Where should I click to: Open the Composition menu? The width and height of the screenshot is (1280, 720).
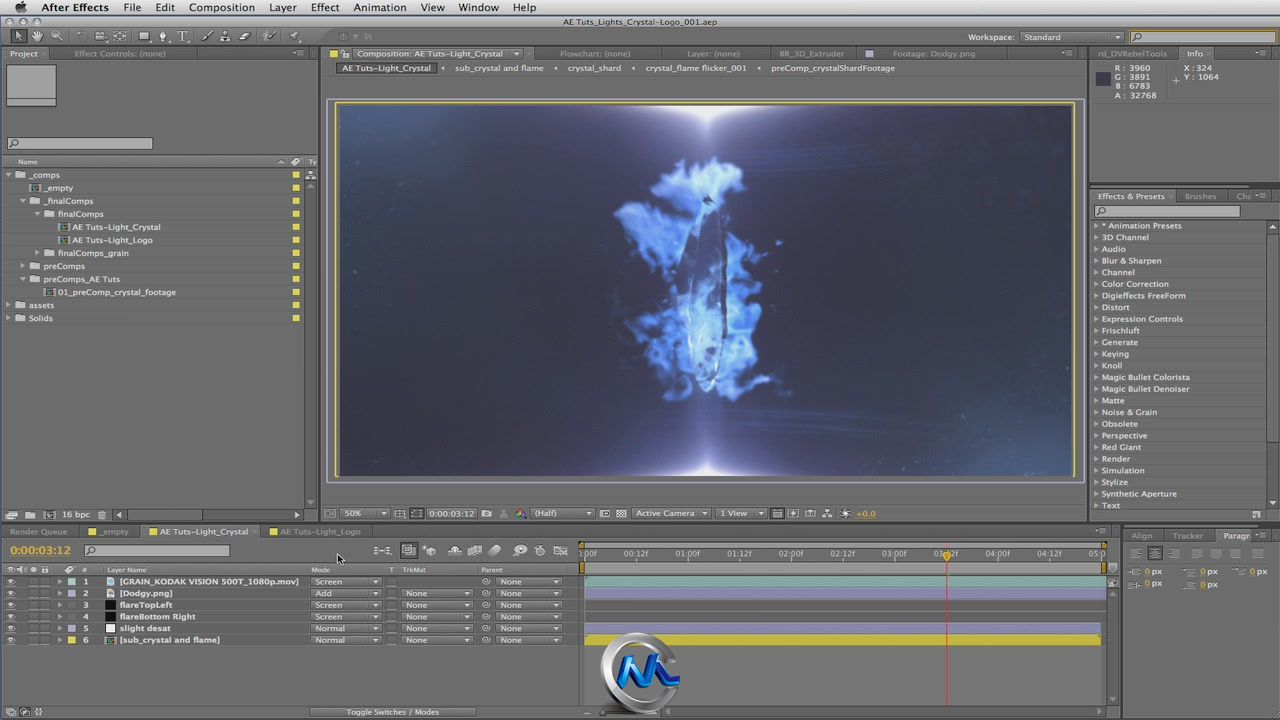(222, 7)
